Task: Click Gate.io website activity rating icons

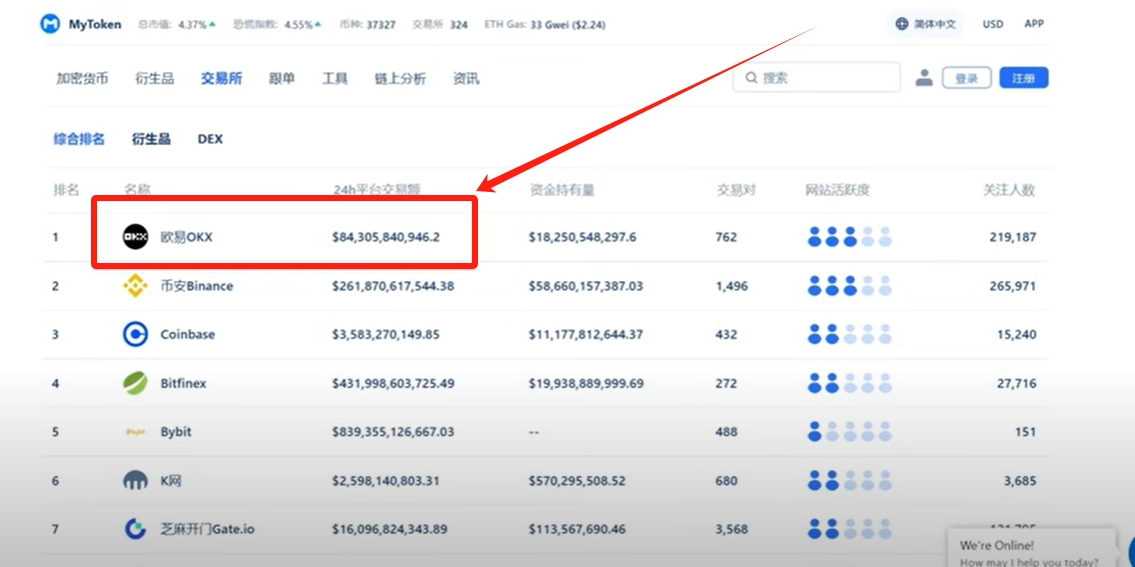Action: pyautogui.click(x=849, y=529)
